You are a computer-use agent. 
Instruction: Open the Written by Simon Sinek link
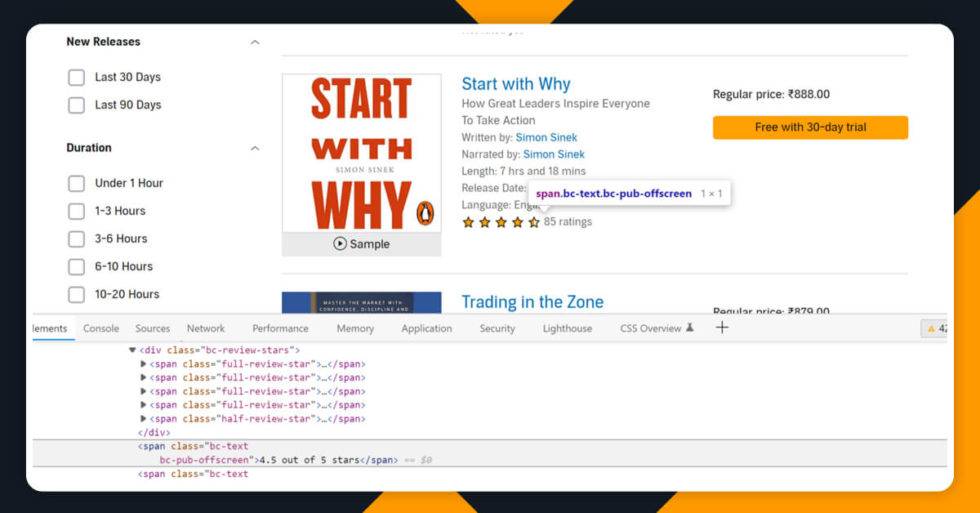[546, 137]
